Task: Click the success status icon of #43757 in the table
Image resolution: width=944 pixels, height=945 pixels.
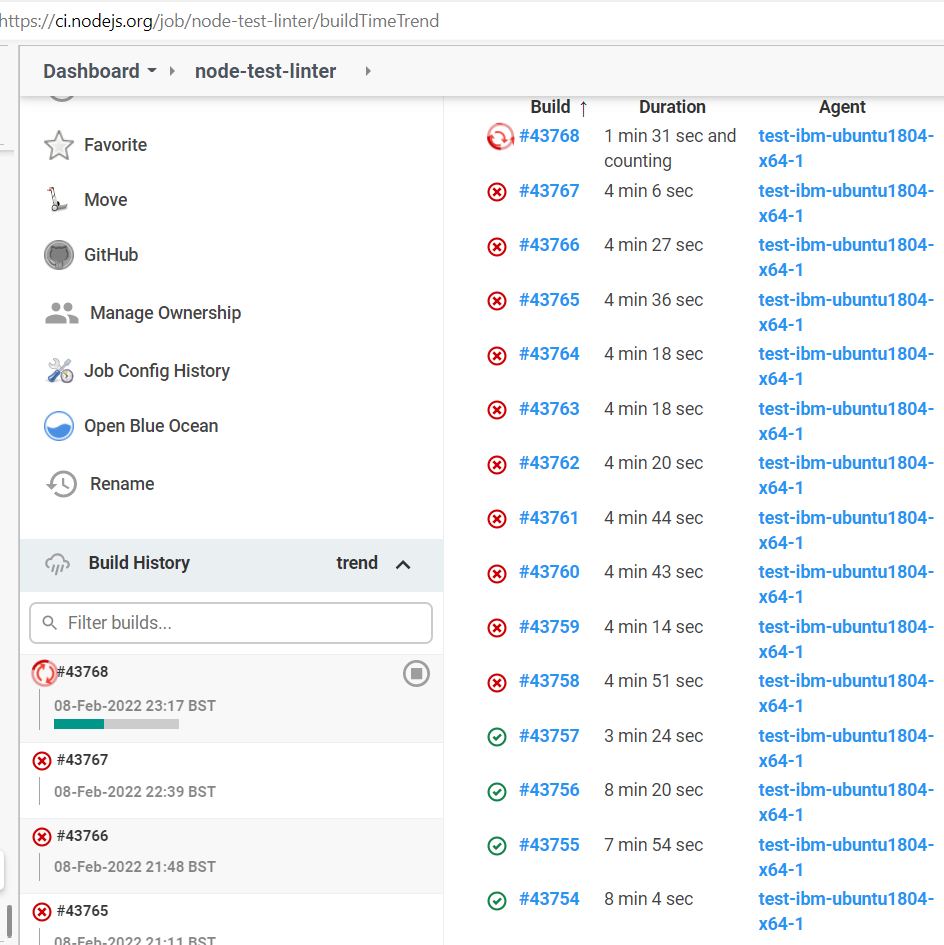Action: [497, 737]
